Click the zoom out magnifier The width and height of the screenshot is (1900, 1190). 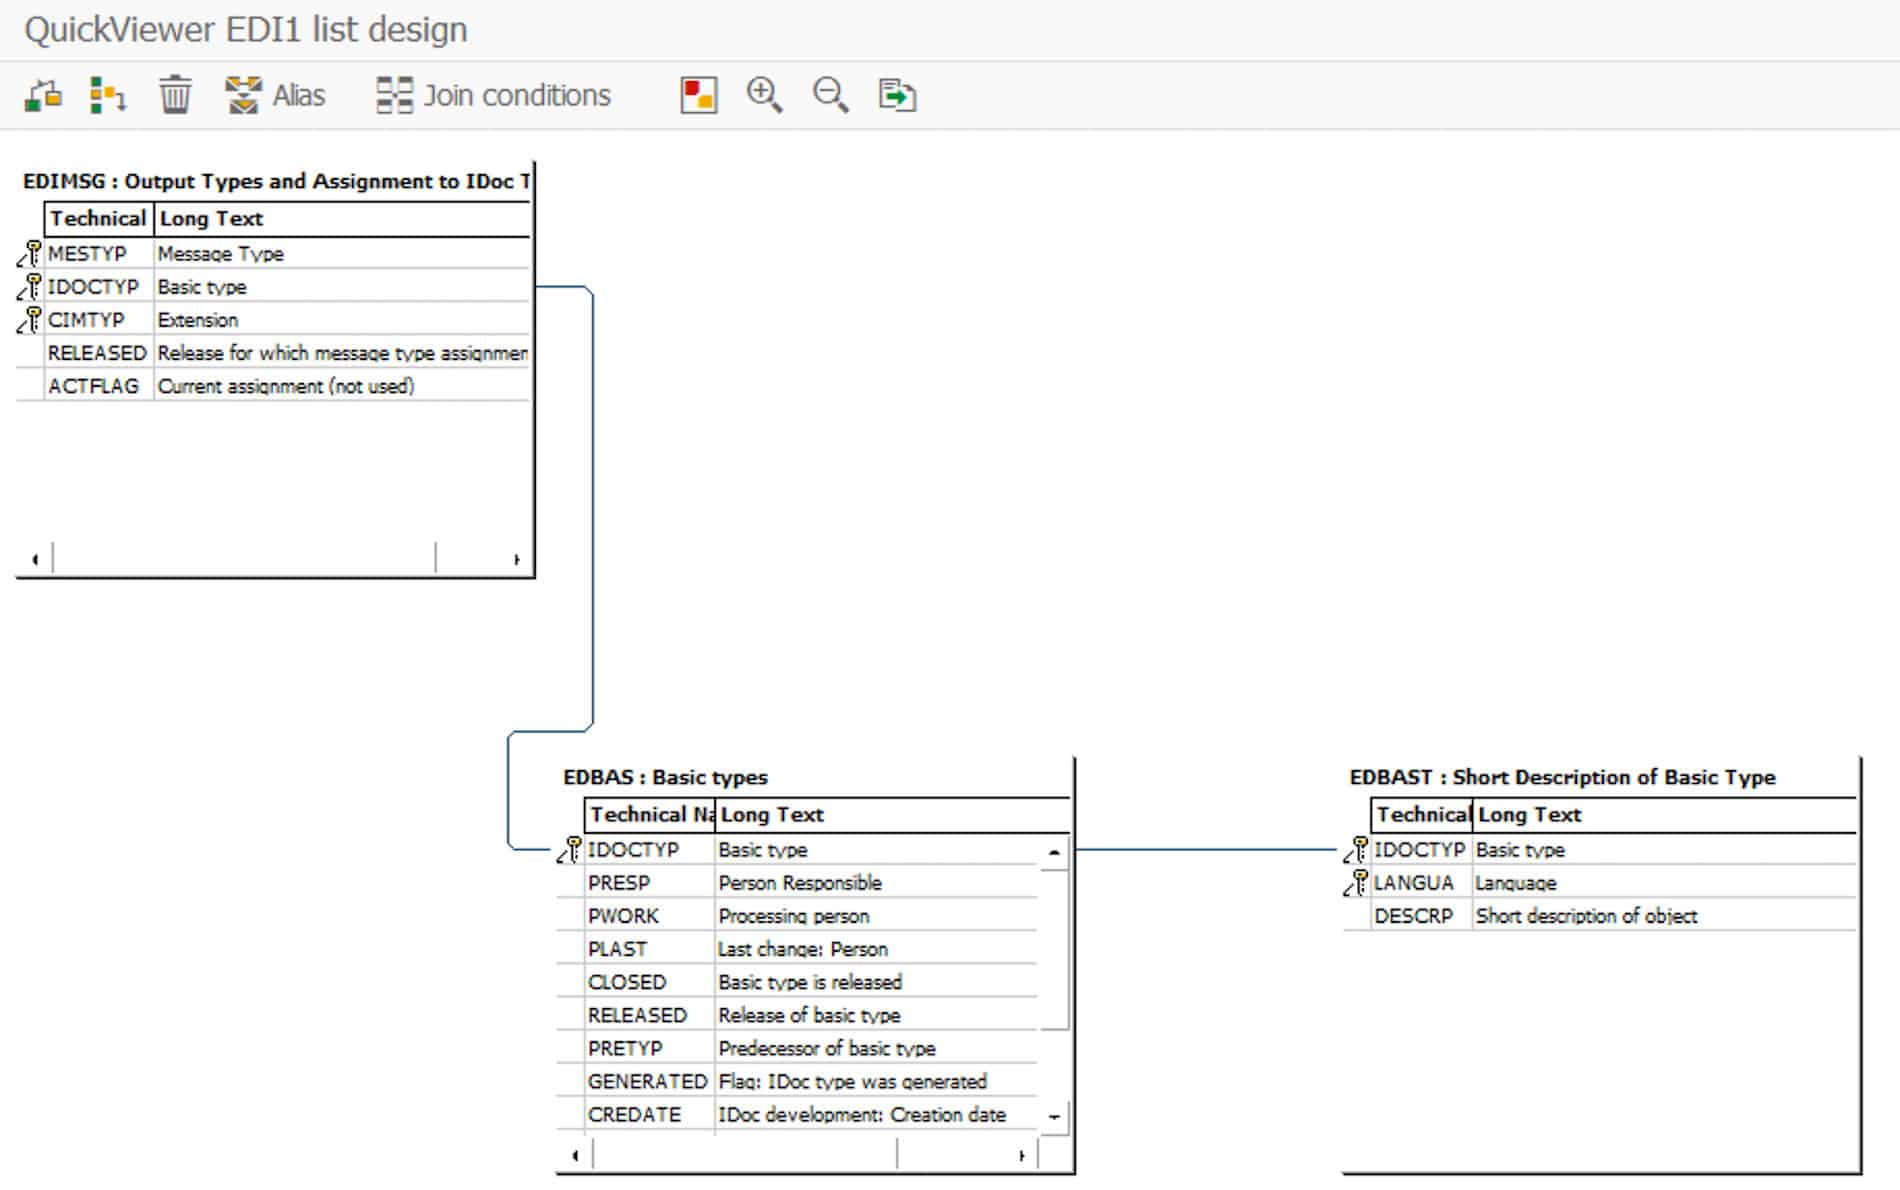tap(830, 95)
